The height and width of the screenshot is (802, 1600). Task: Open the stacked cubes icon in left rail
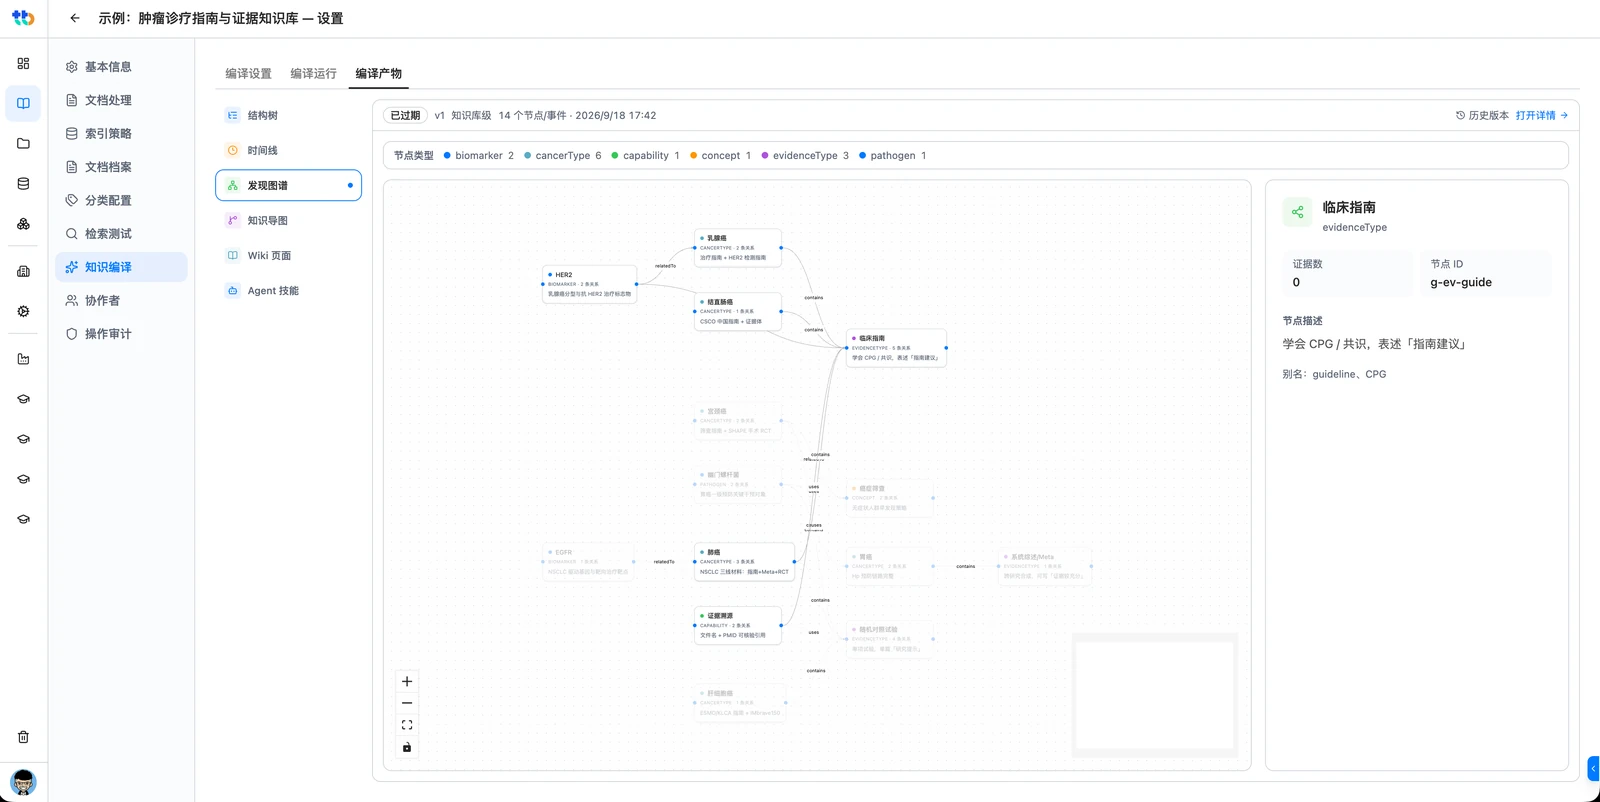[23, 224]
